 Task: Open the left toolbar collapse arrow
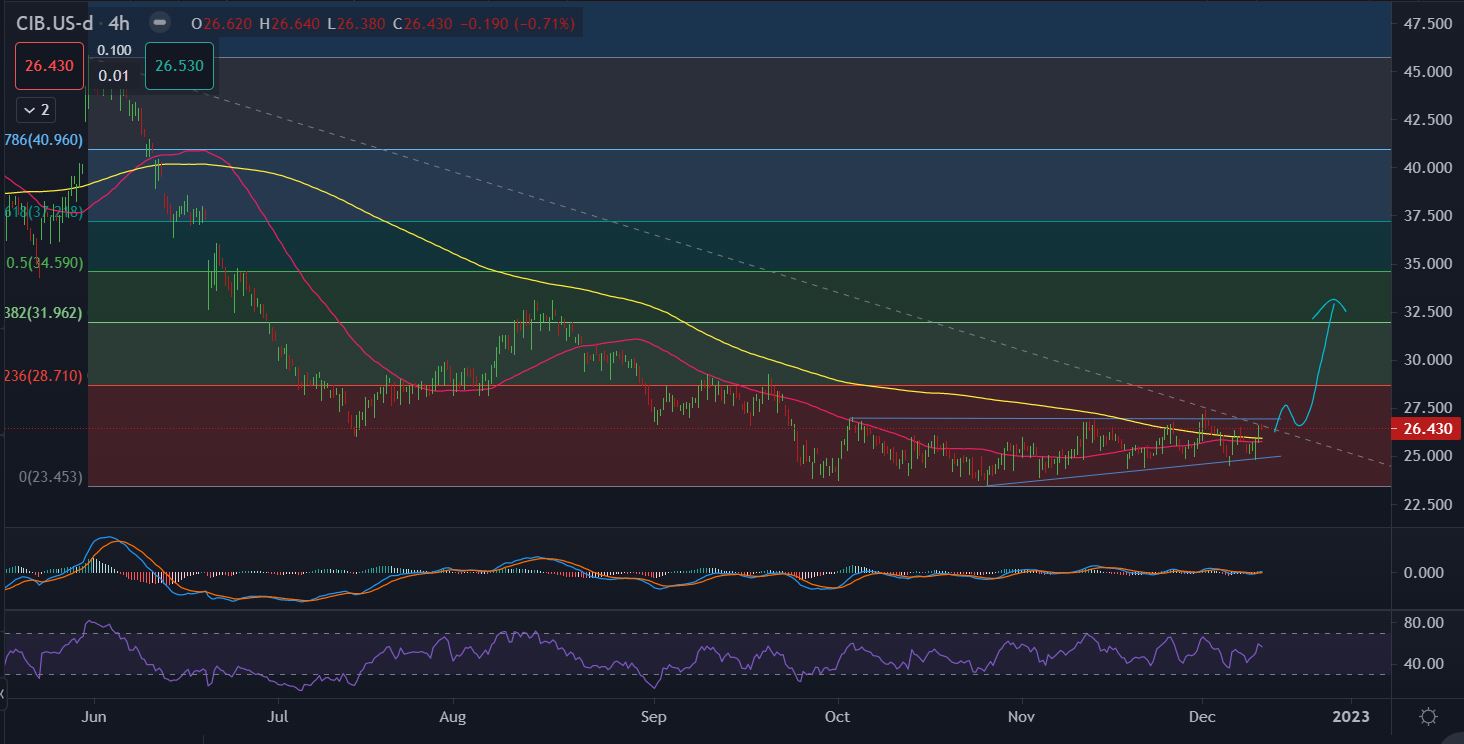[3, 691]
